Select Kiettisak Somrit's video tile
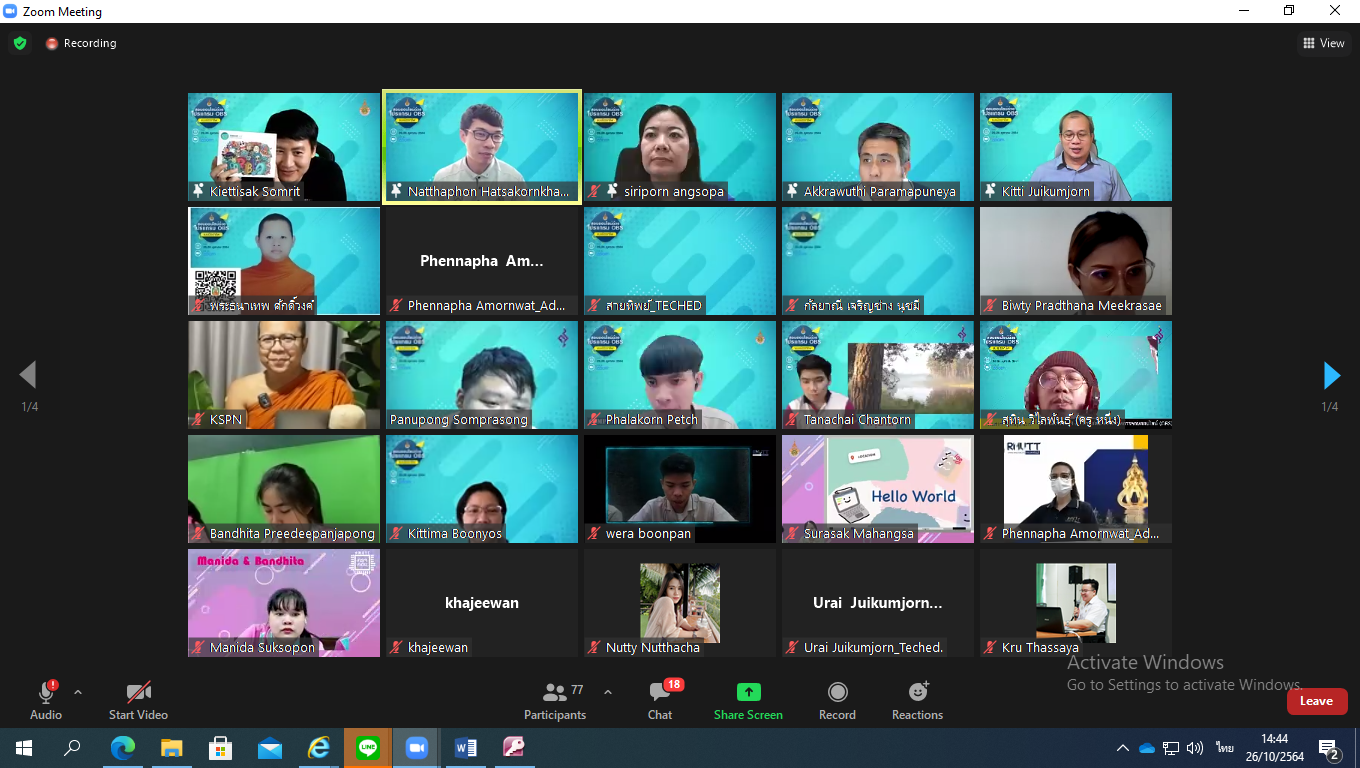 point(284,147)
